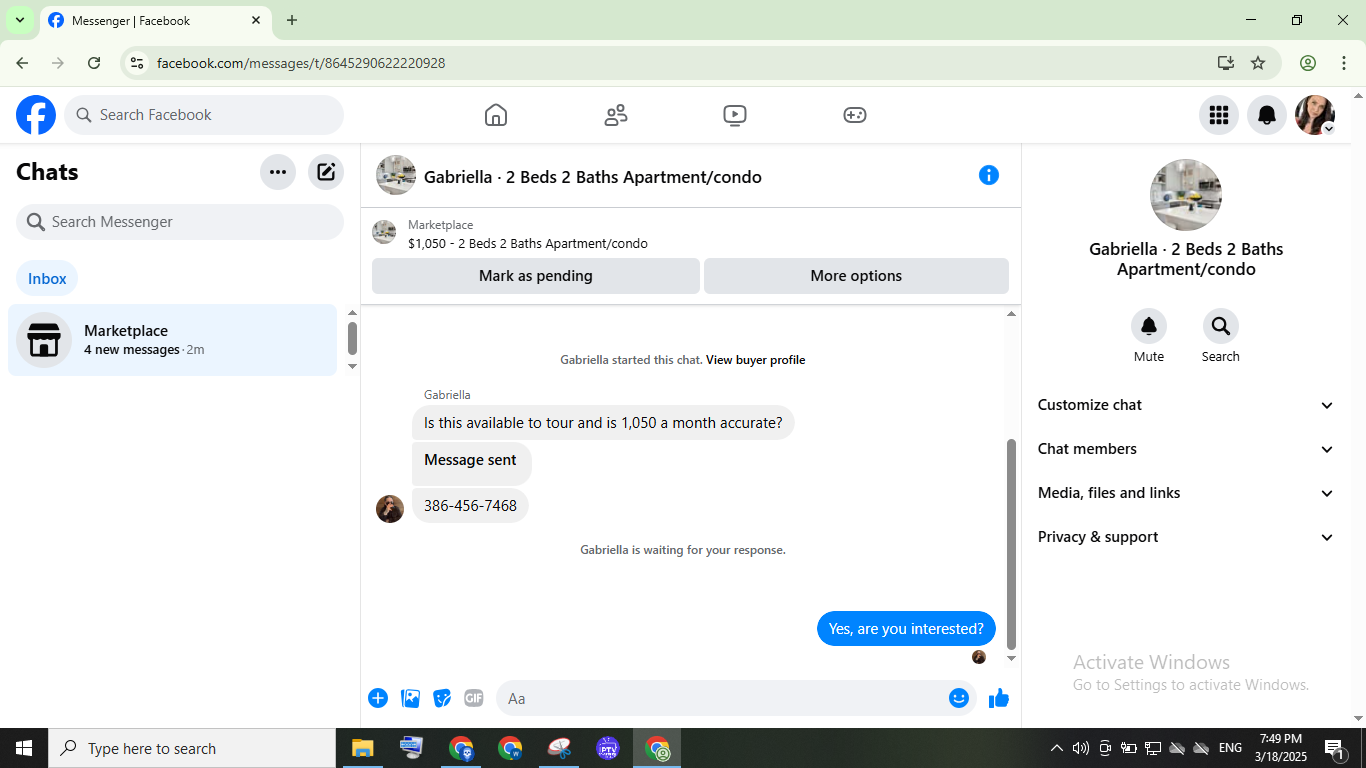Open a new browser tab
The width and height of the screenshot is (1366, 768).
tap(292, 20)
